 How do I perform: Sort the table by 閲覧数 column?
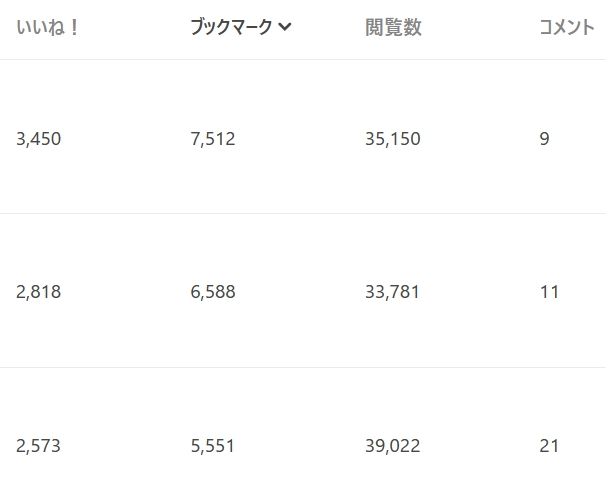click(393, 28)
